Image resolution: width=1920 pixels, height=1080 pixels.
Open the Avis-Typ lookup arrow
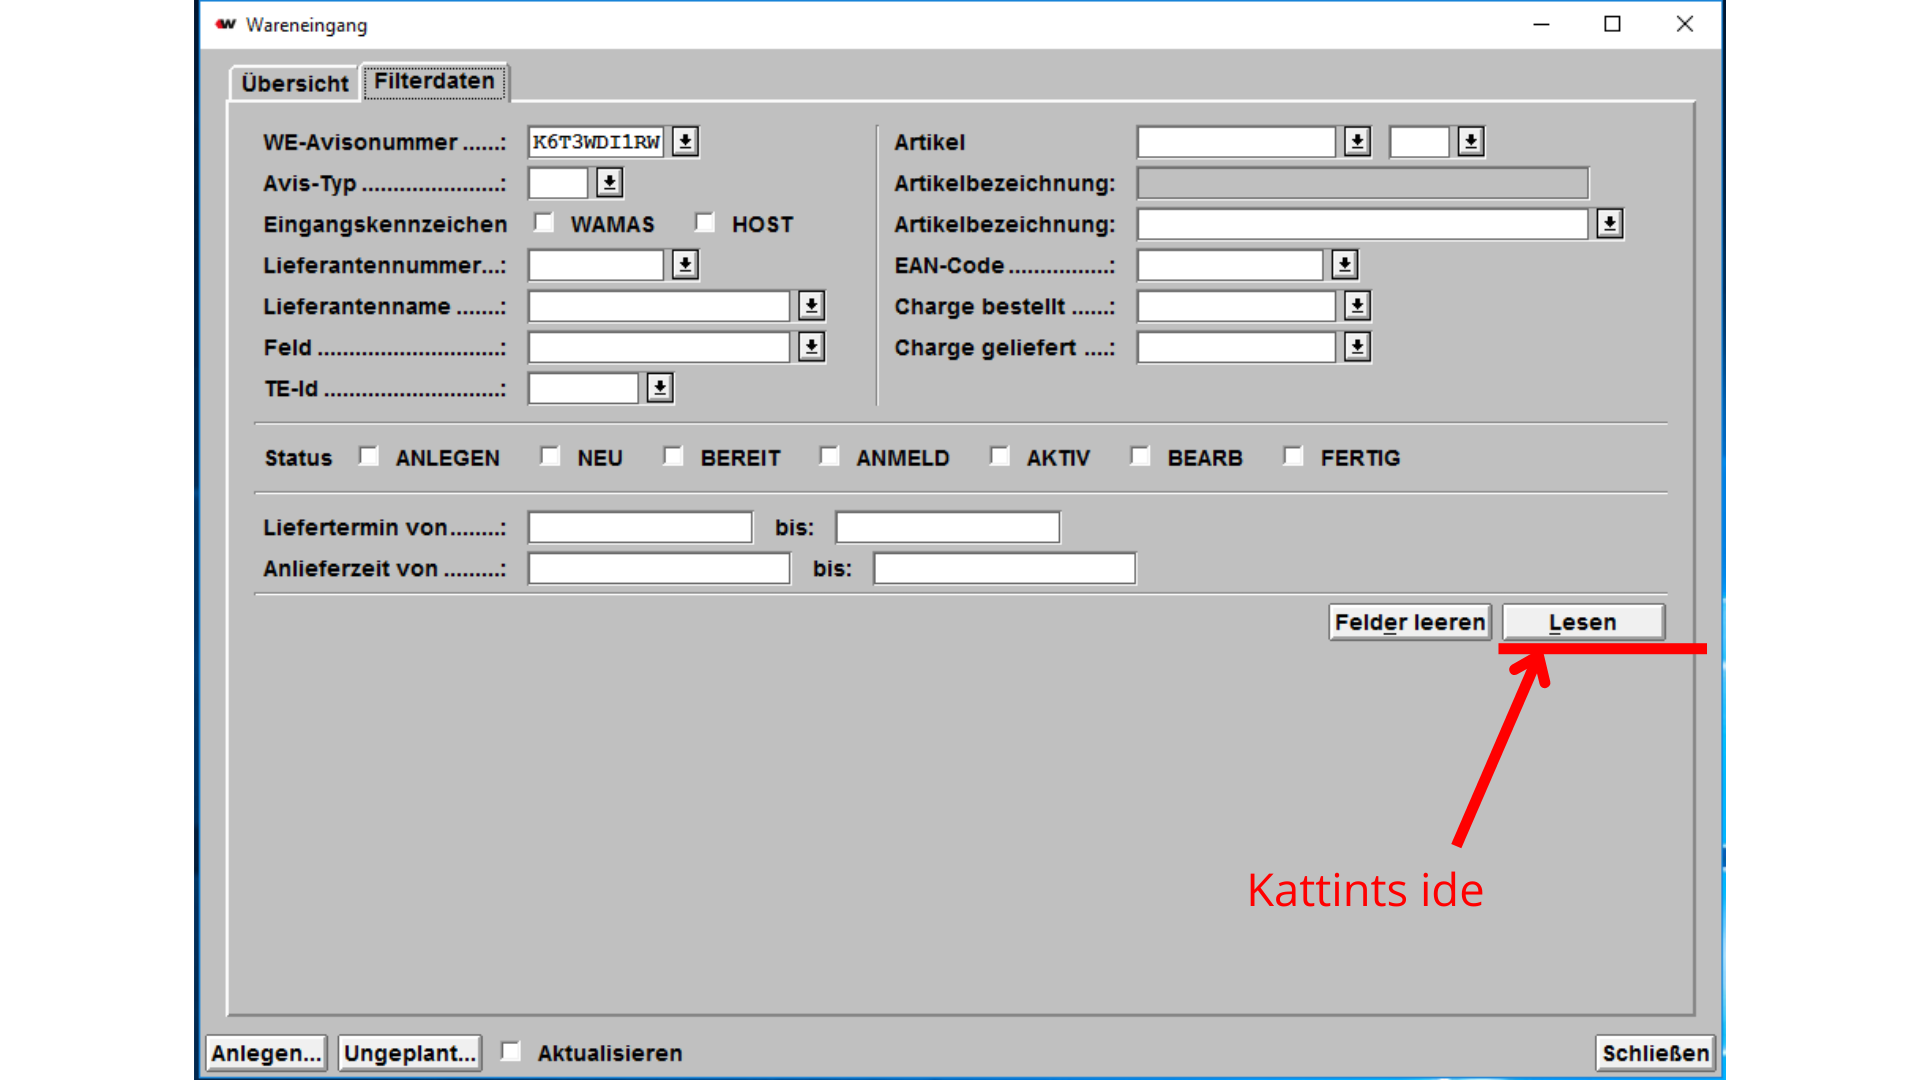pyautogui.click(x=609, y=183)
